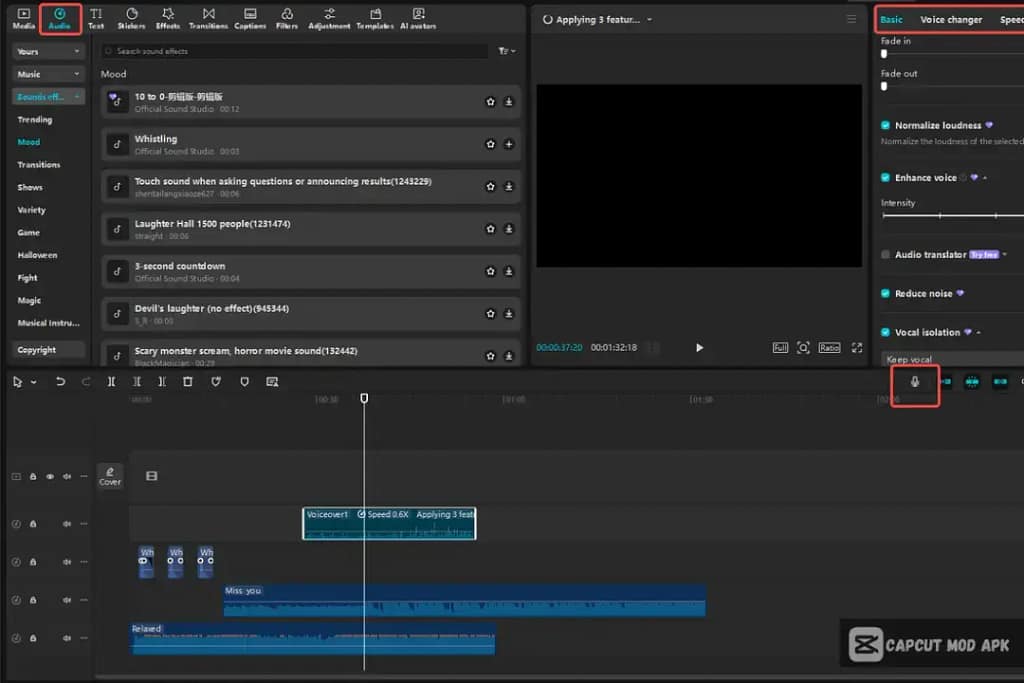
Task: Disable the Reduce noise checkbox
Action: [x=886, y=293]
